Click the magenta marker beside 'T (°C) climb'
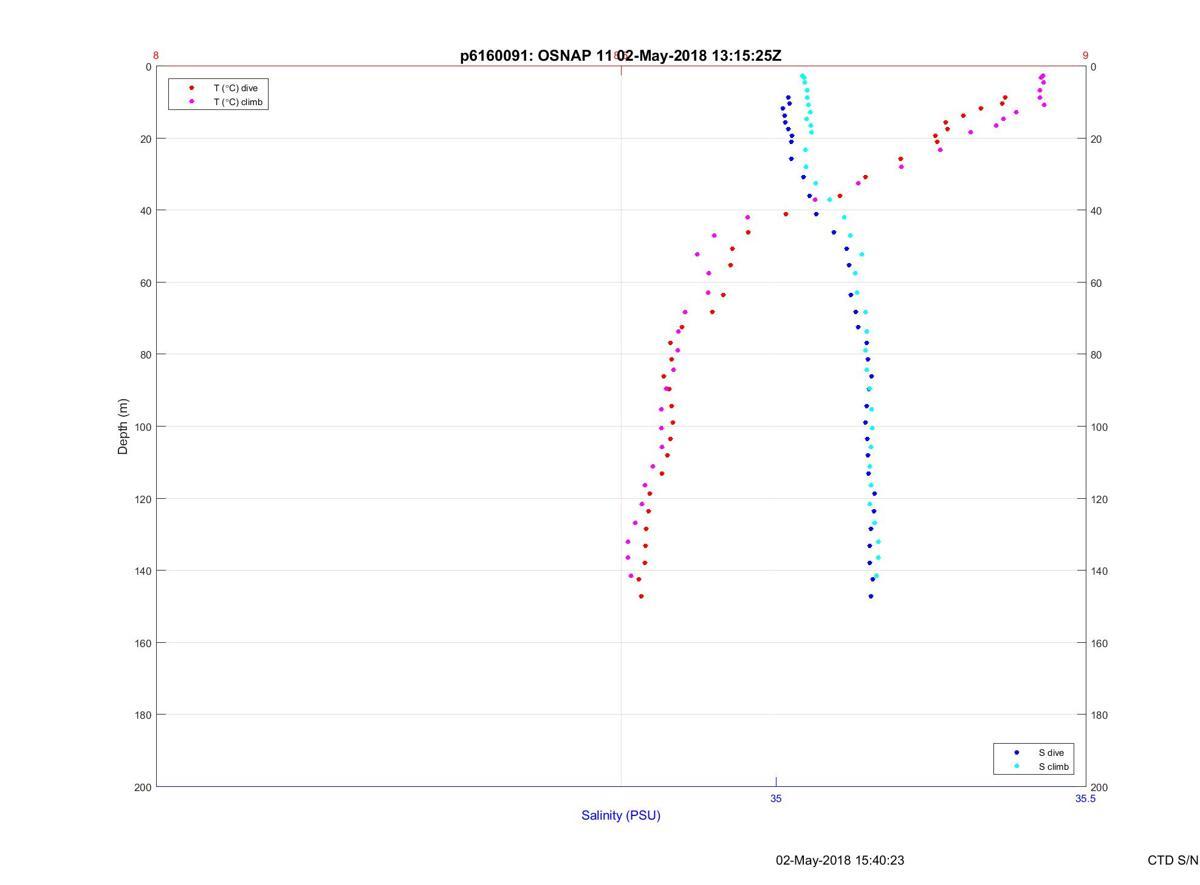Image resolution: width=1200 pixels, height=885 pixels. coord(191,102)
